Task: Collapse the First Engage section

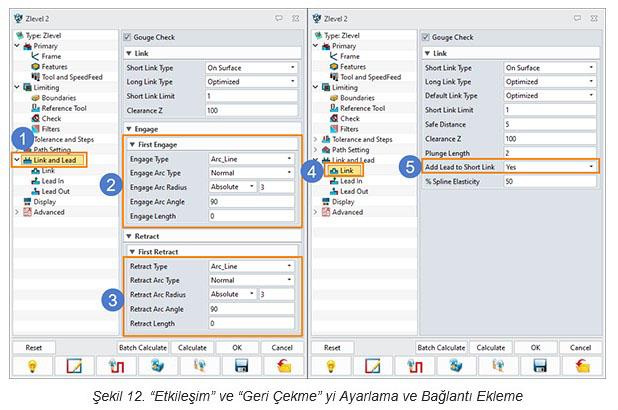Action: pos(133,144)
